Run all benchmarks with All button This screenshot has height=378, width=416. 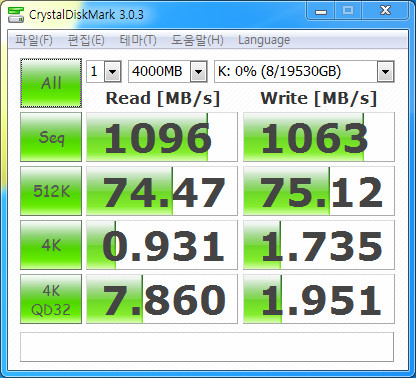click(x=51, y=83)
